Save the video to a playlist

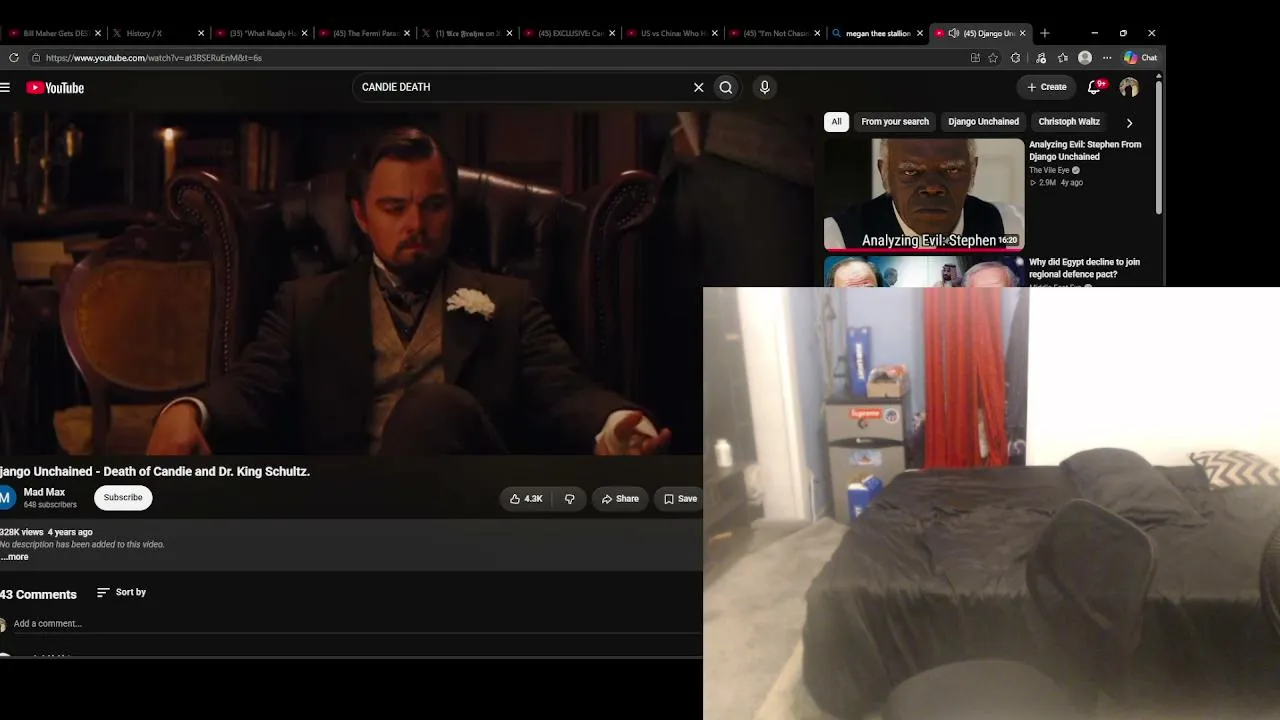tap(680, 499)
